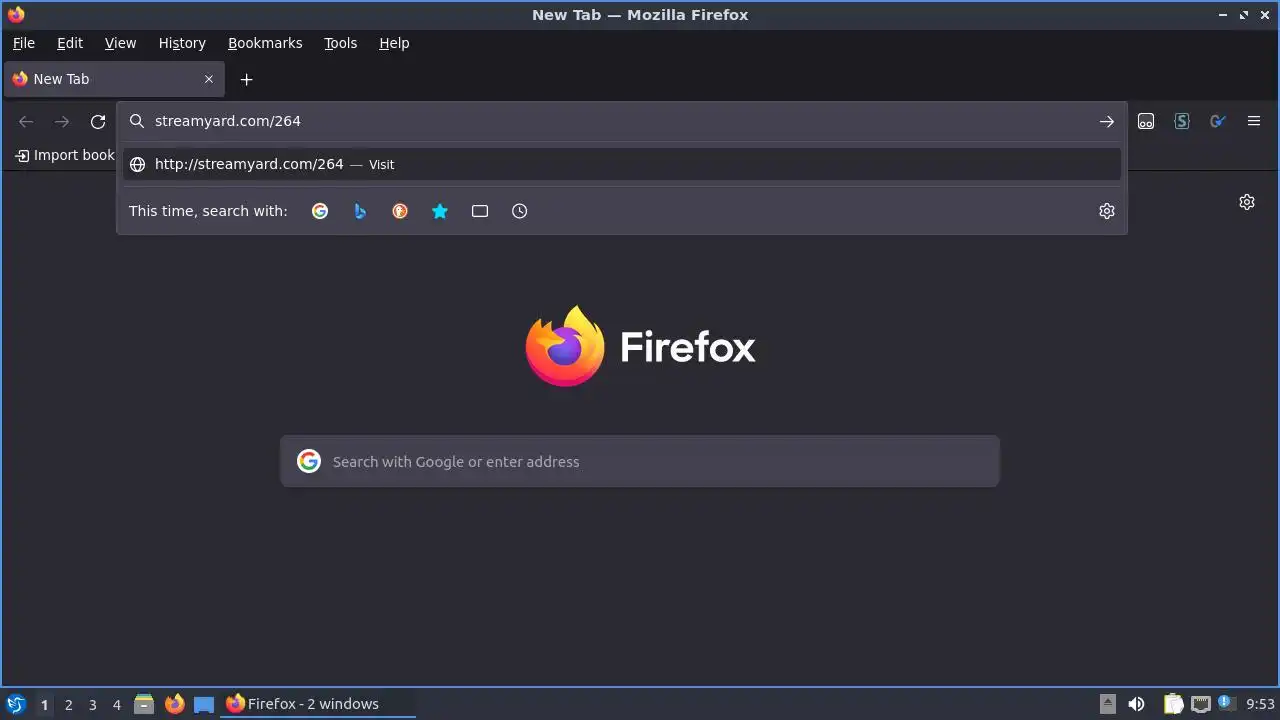Open the system tray eject icon
Viewport: 1280px width, 720px height.
pos(1108,704)
